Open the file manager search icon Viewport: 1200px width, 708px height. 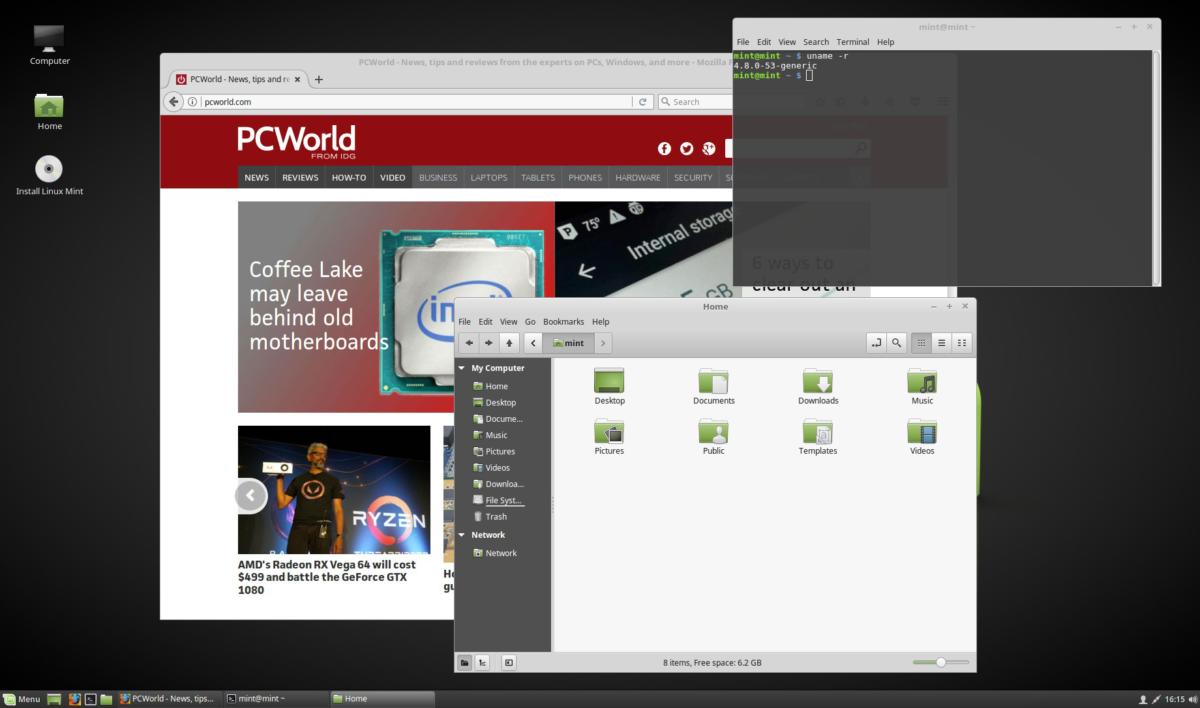click(x=897, y=343)
